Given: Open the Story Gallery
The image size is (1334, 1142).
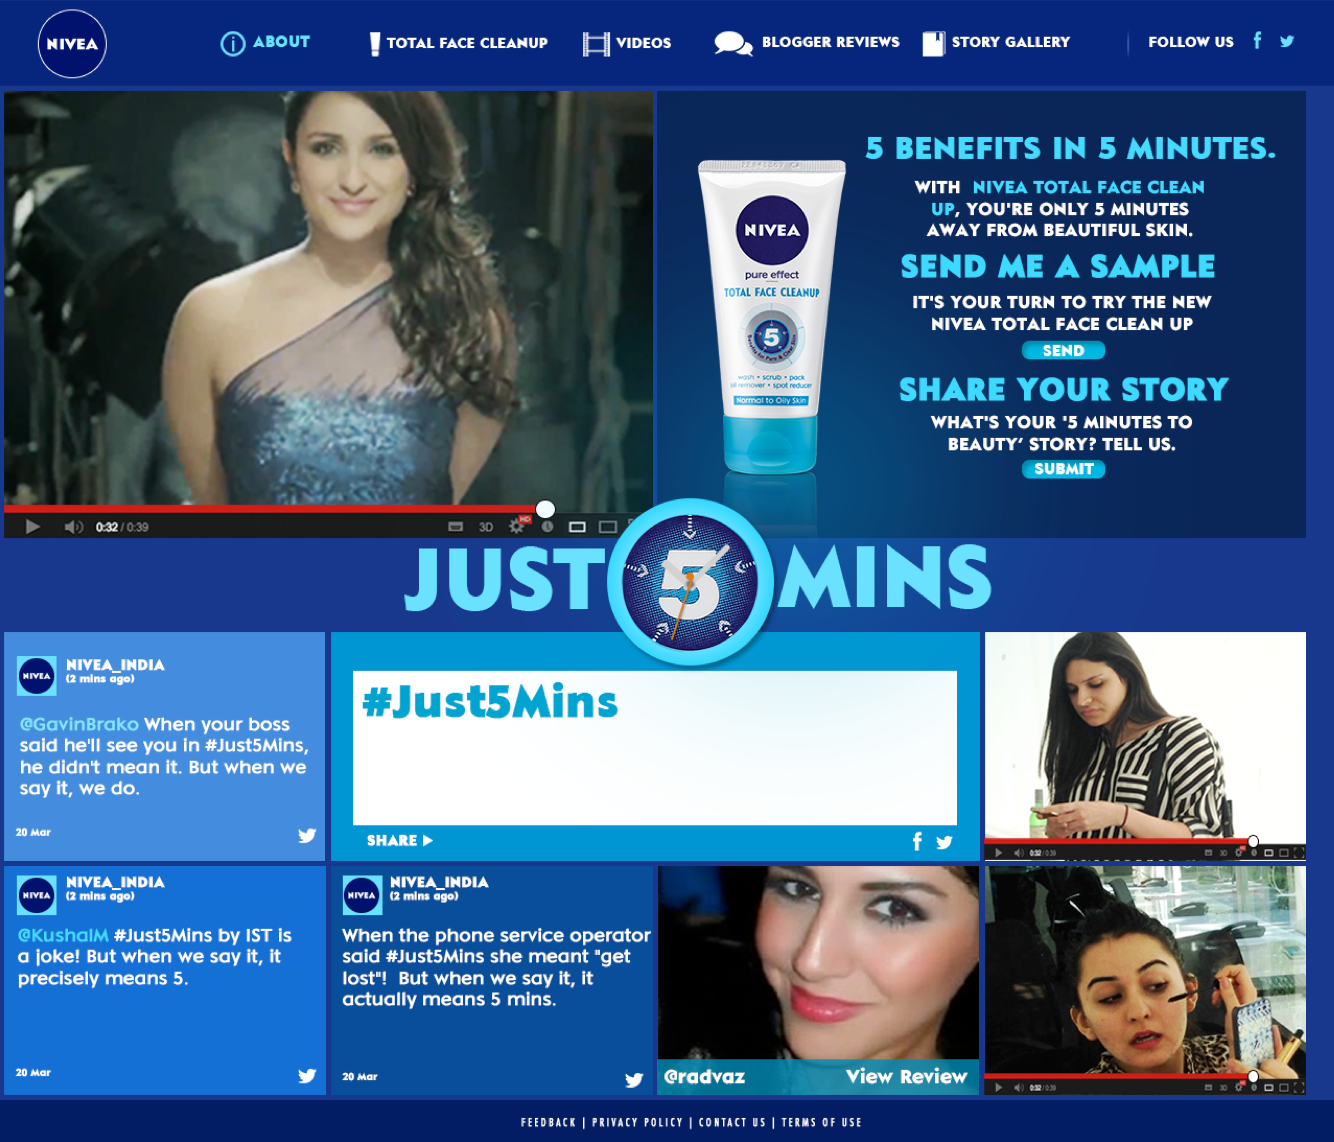Looking at the screenshot, I should tap(996, 43).
